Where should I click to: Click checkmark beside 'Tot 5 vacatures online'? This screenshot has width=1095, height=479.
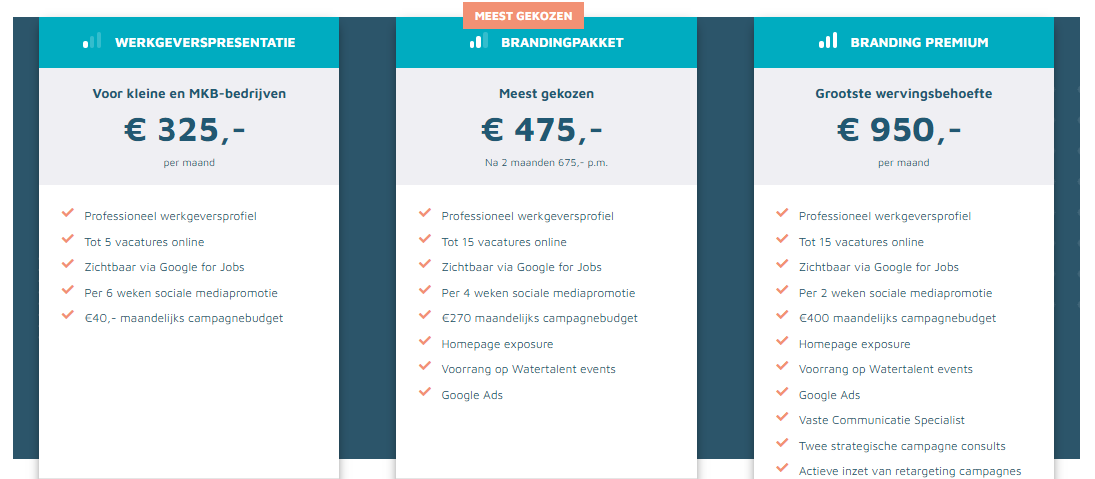pyautogui.click(x=68, y=239)
